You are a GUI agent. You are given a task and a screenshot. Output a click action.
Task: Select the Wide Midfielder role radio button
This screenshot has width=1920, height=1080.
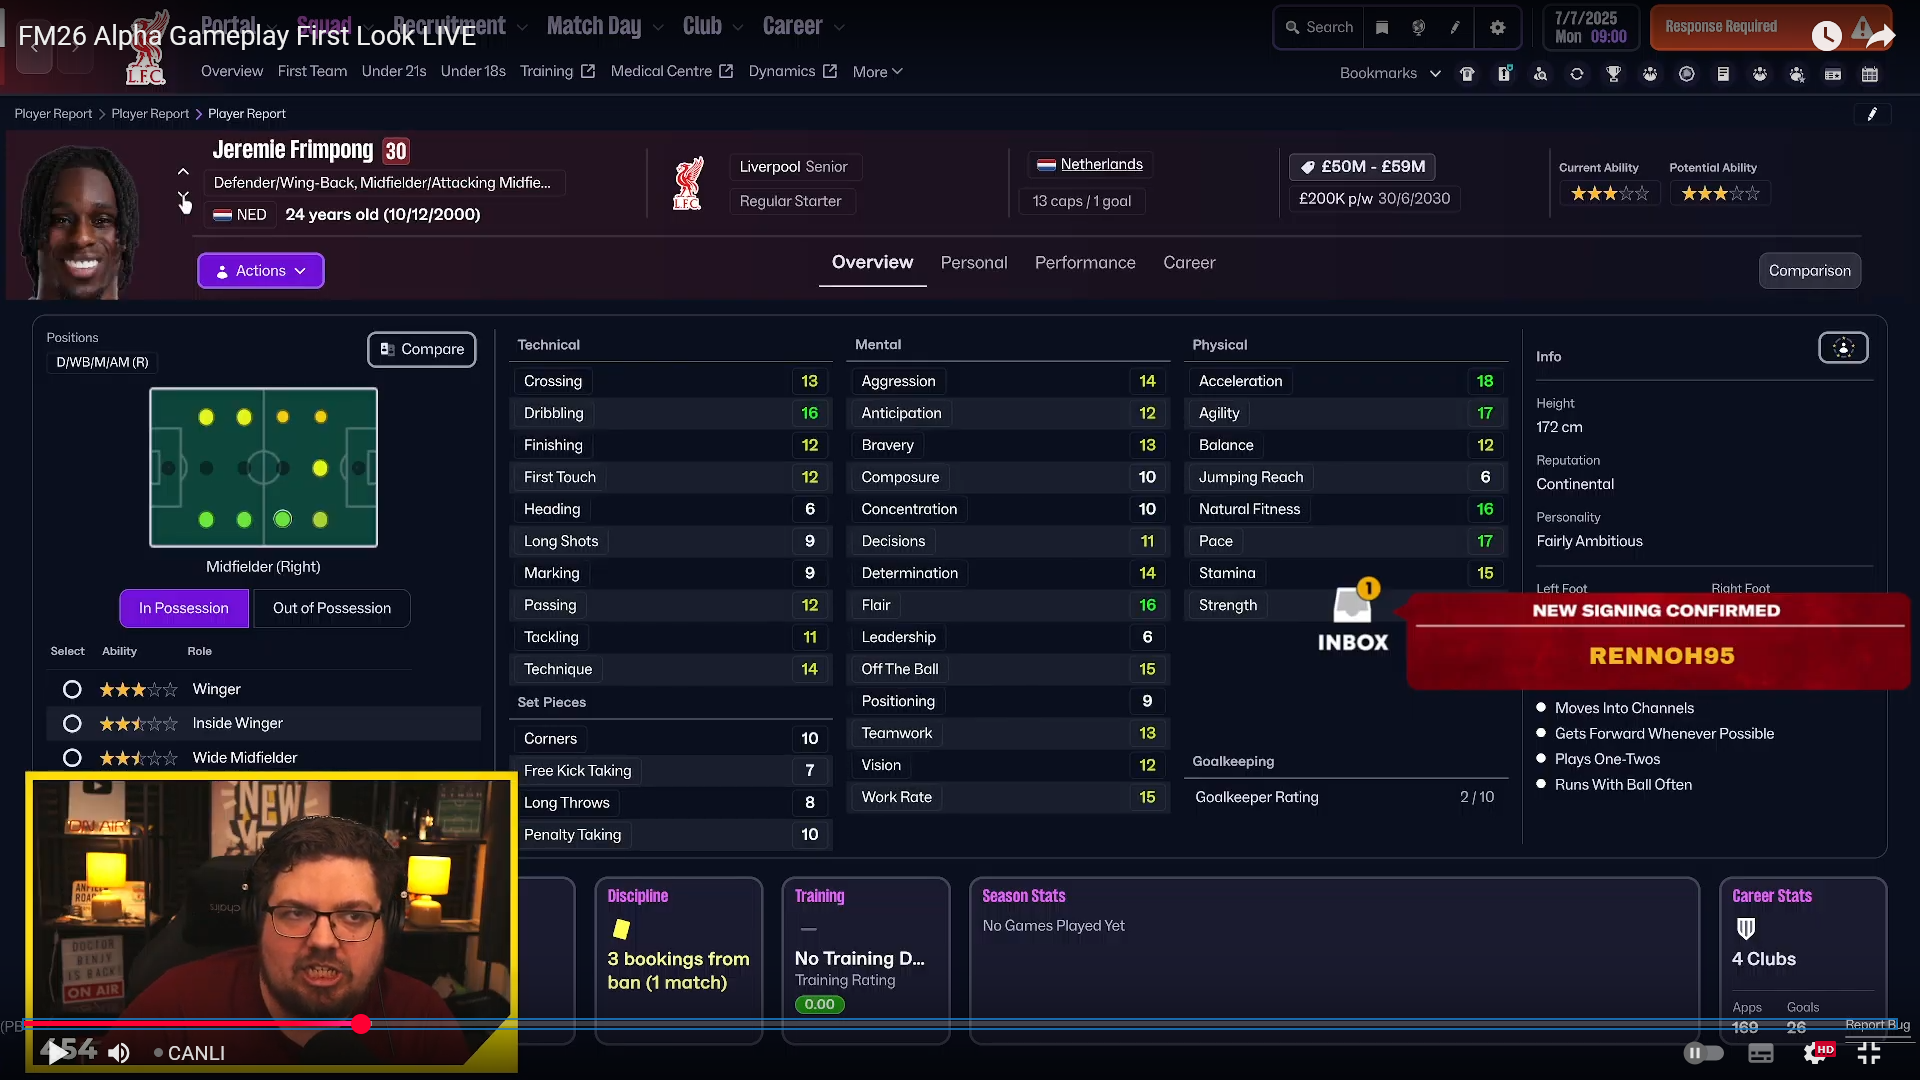click(x=72, y=758)
